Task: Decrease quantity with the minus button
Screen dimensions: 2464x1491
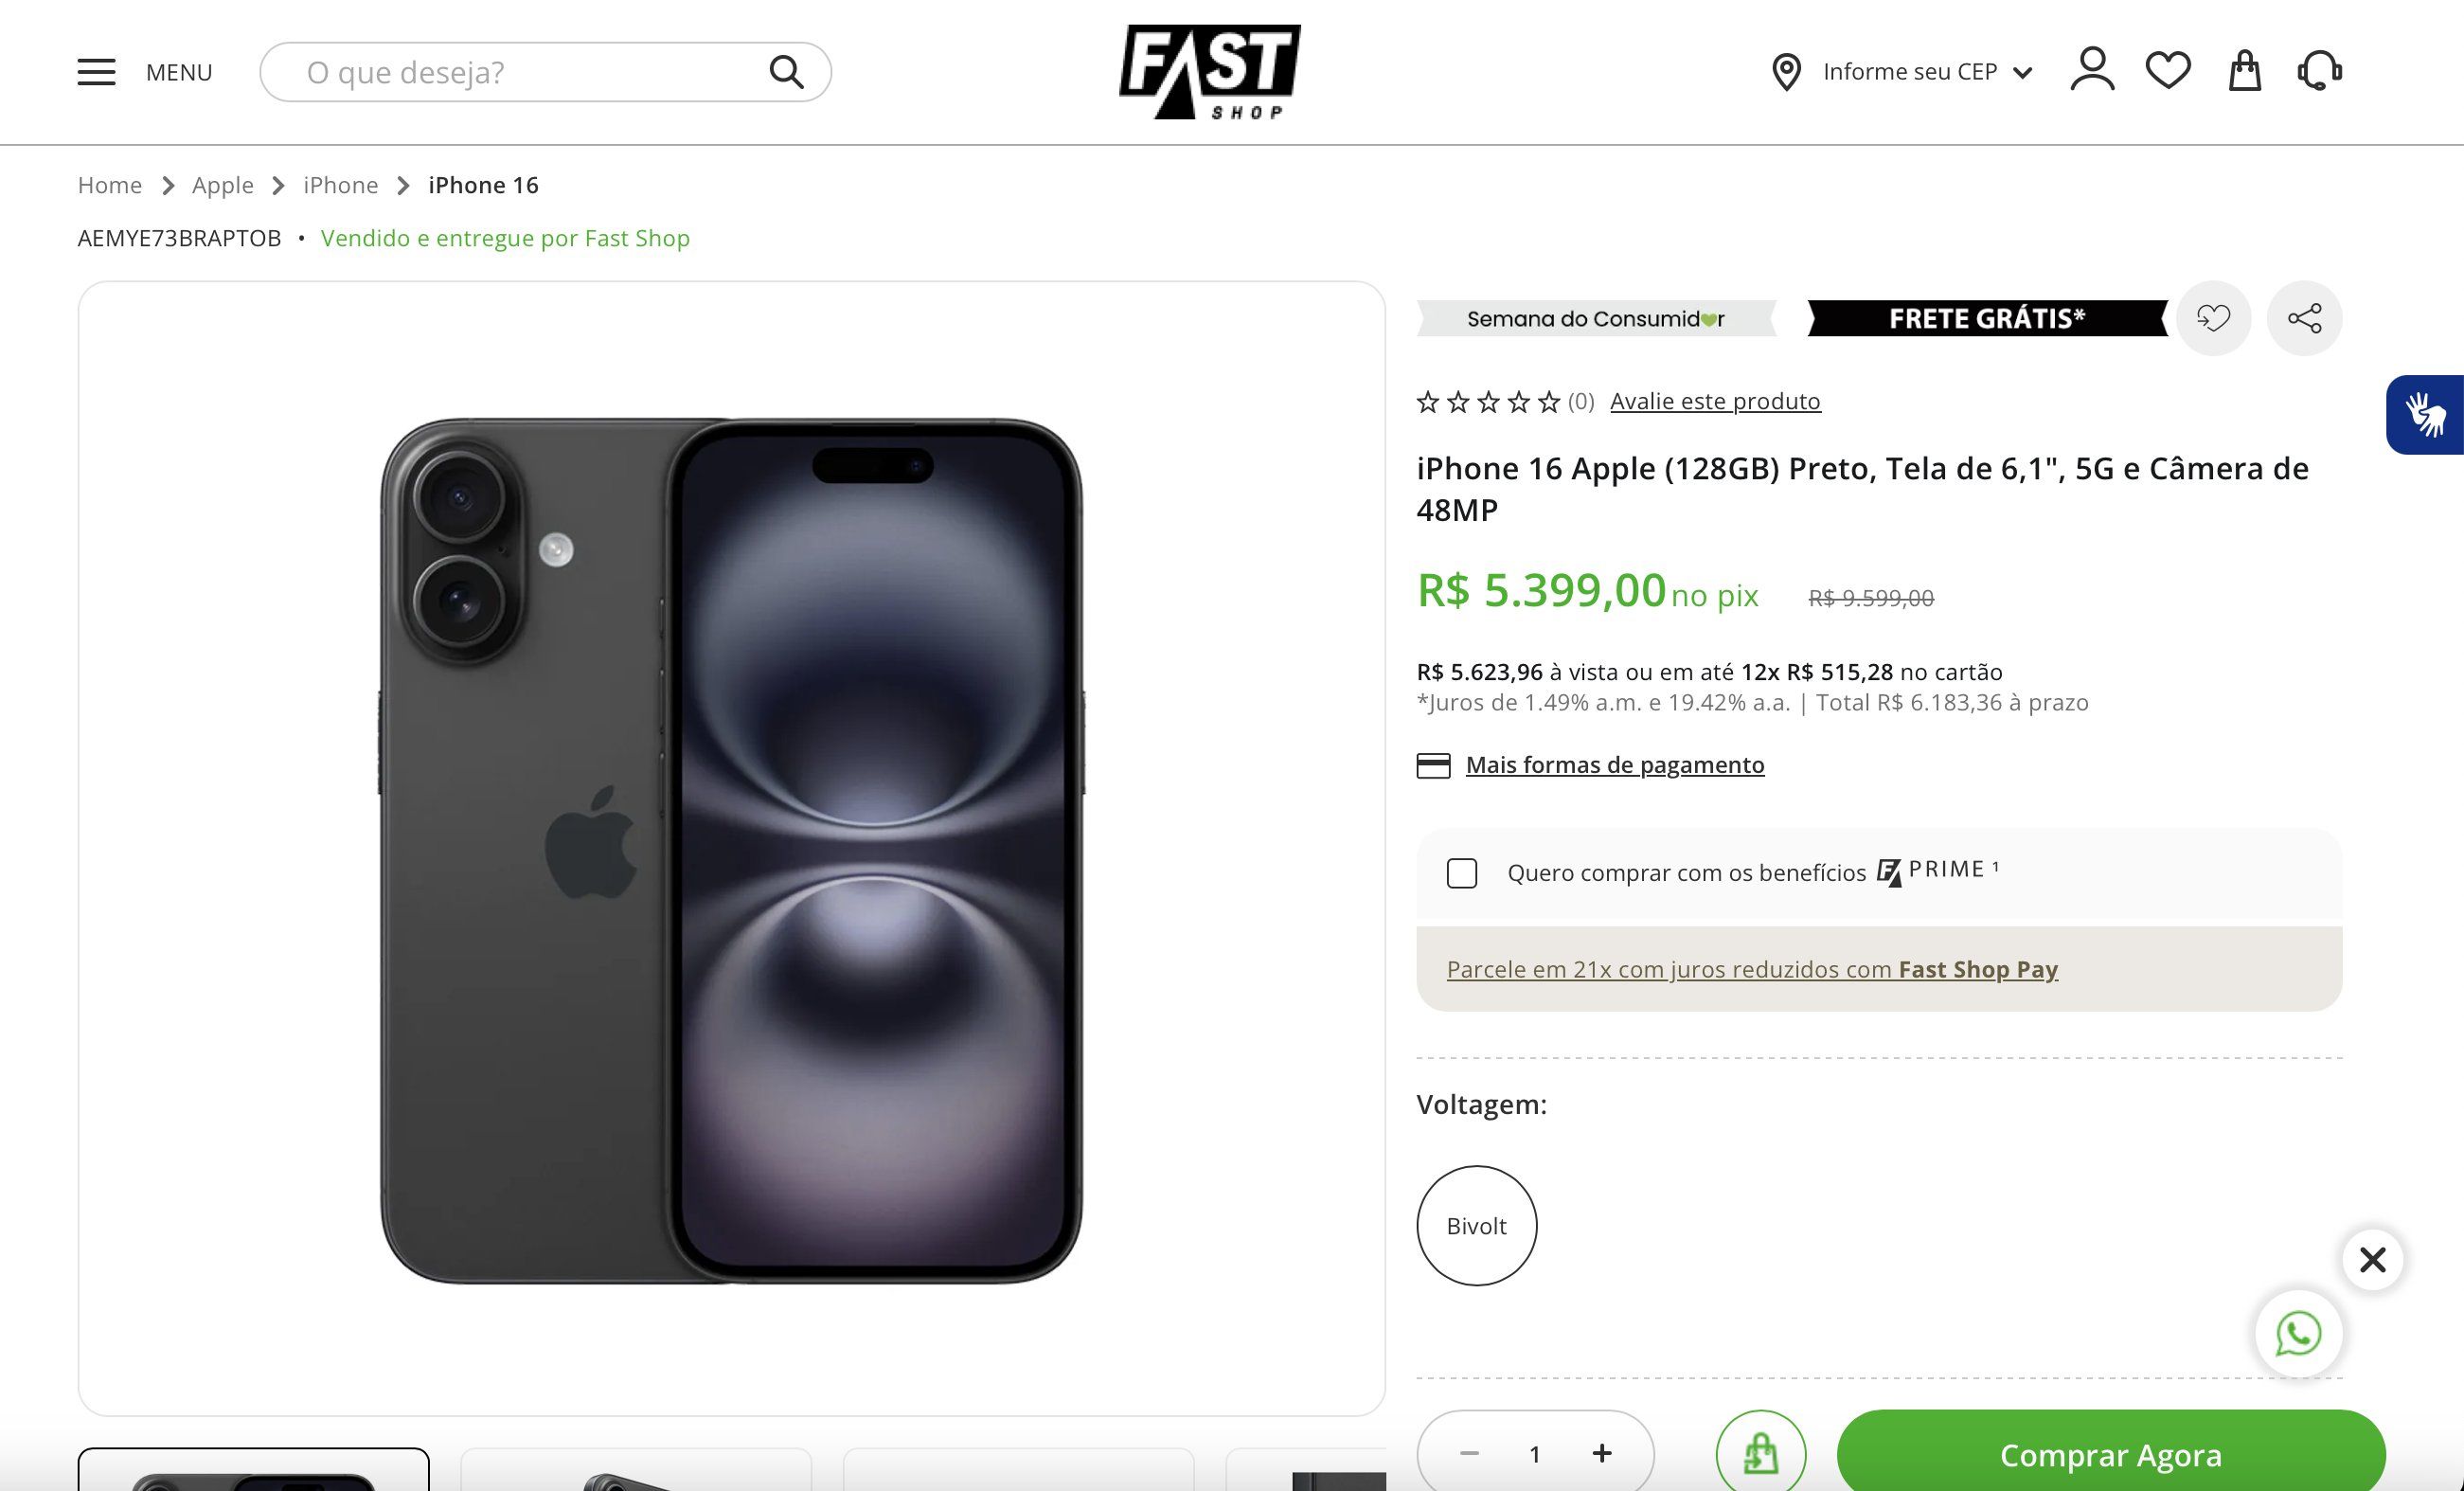Action: (1469, 1453)
